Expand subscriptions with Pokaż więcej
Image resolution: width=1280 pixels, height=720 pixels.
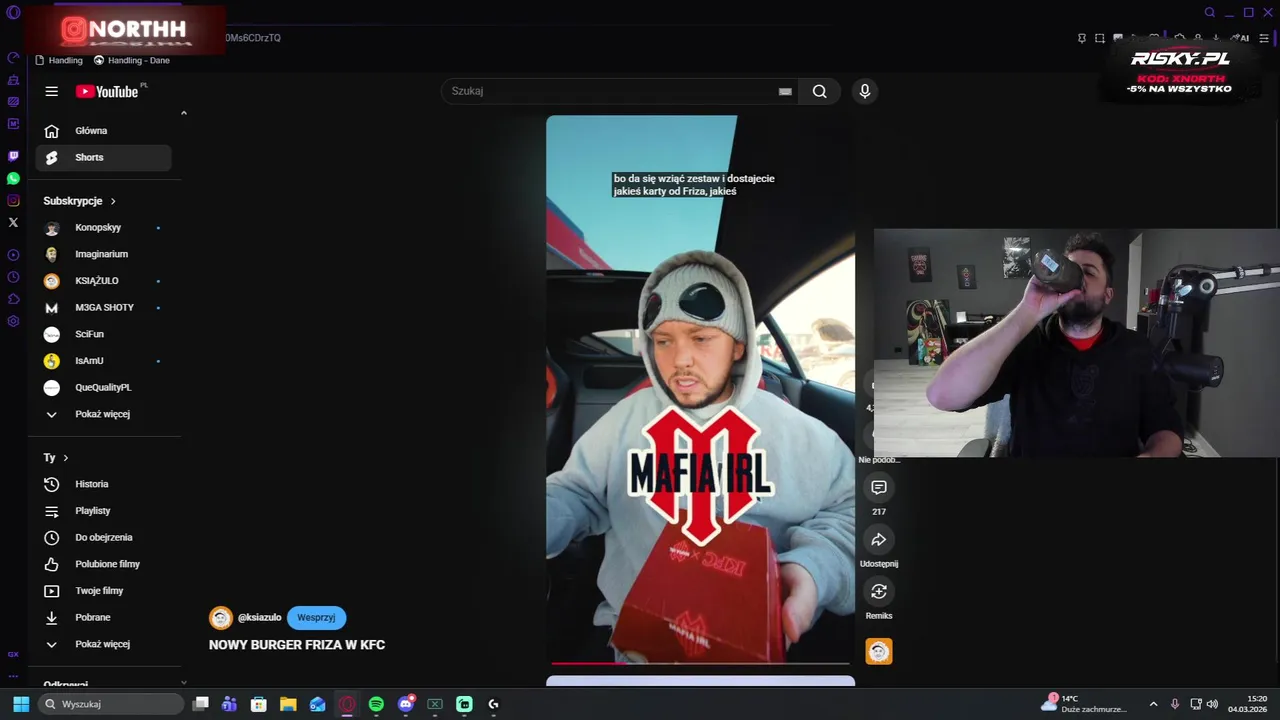(104, 414)
